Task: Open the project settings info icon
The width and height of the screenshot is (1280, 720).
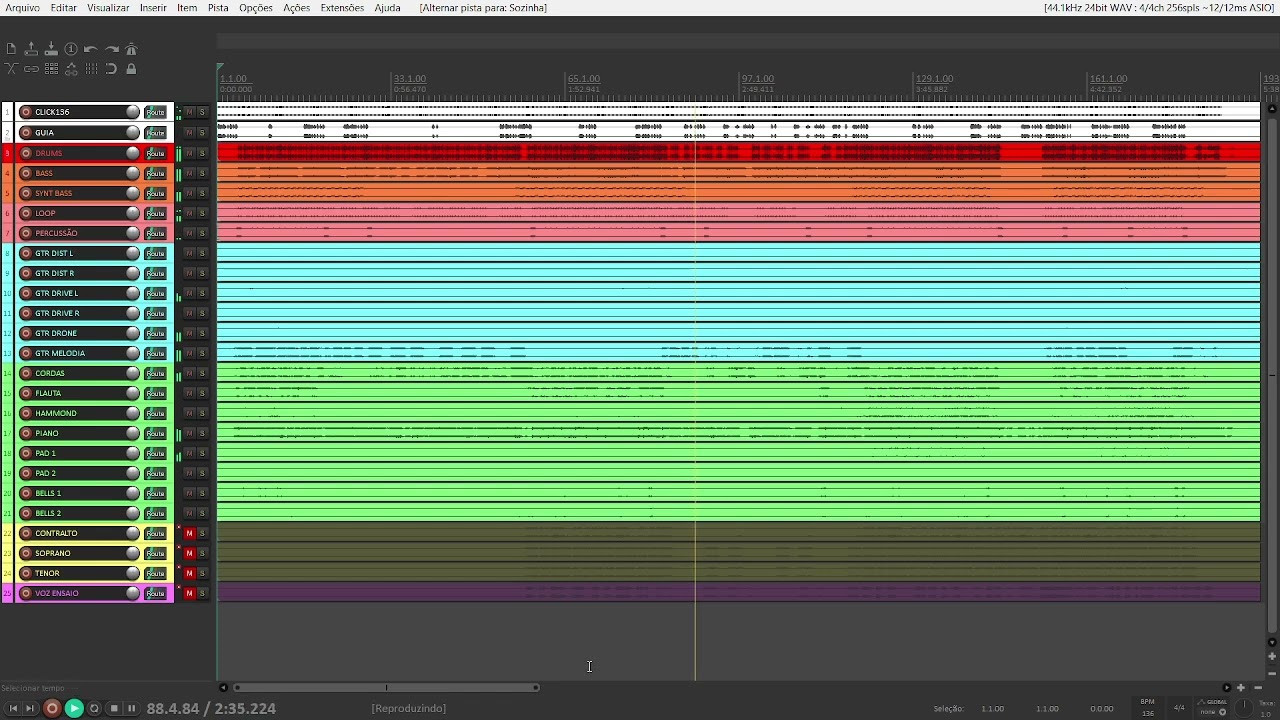Action: [71, 49]
